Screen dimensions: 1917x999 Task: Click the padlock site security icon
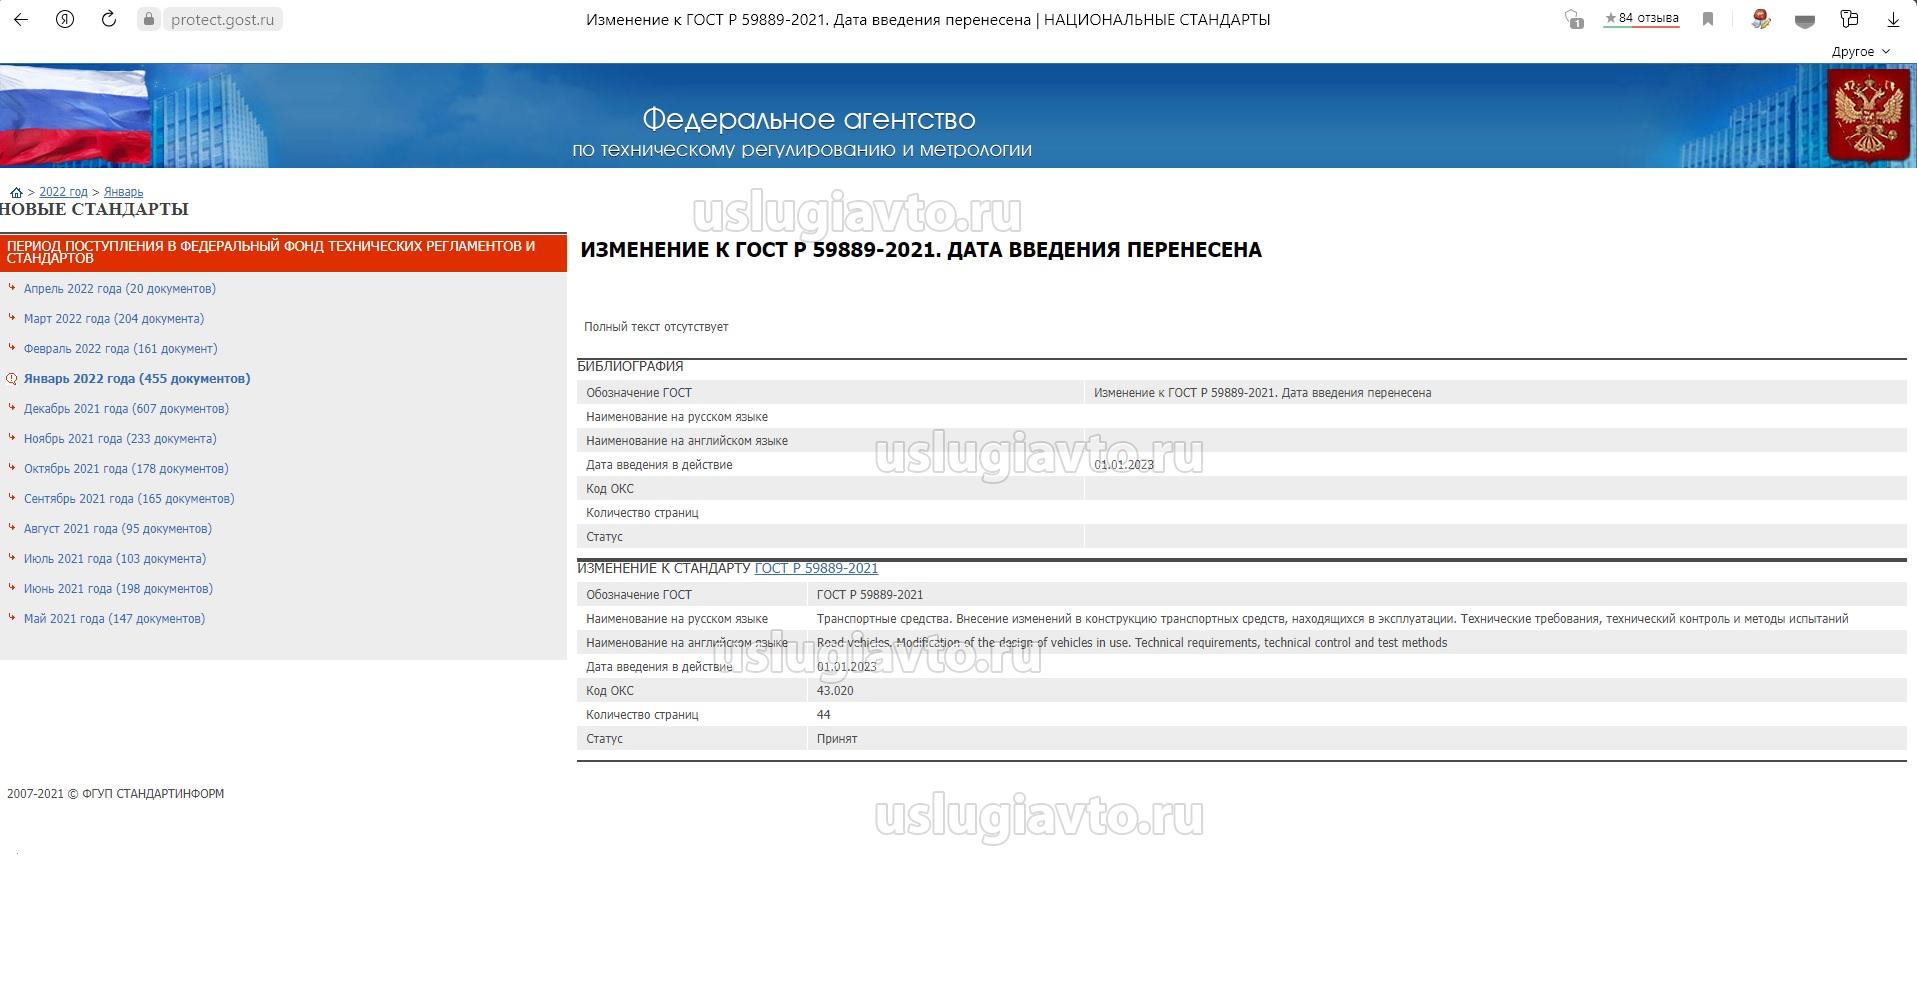coord(149,19)
